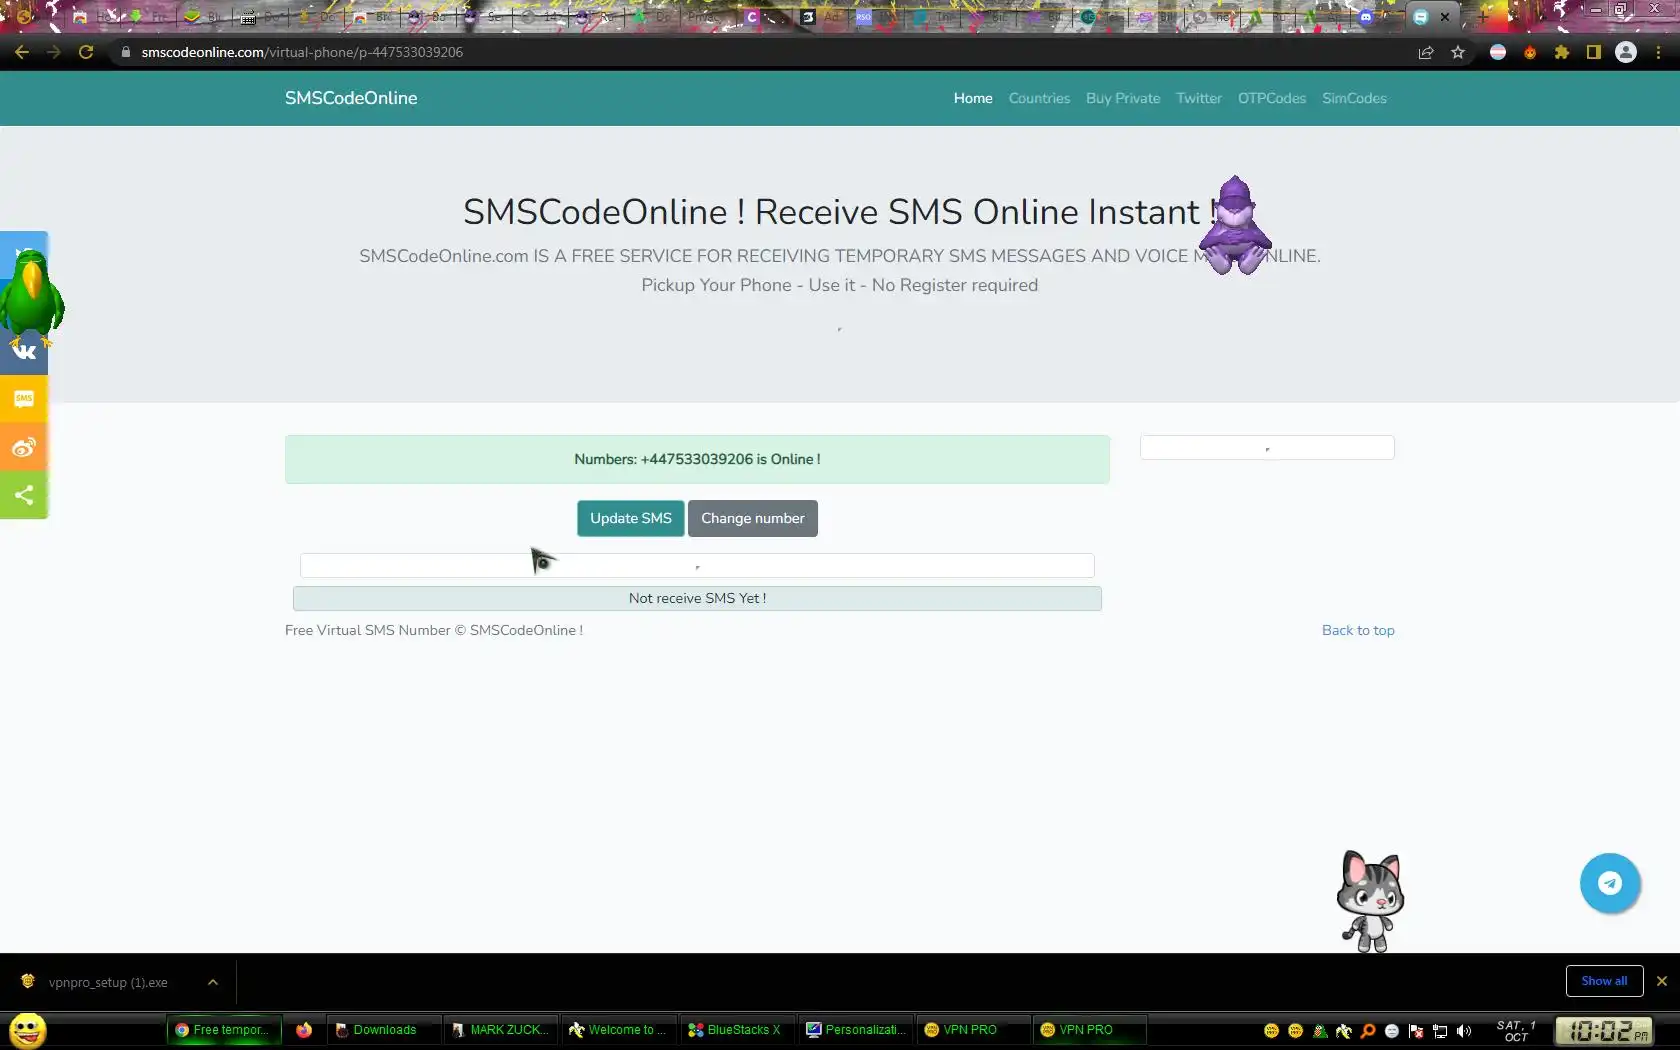Image resolution: width=1680 pixels, height=1050 pixels.
Task: Switch to the Free tempor... Chrome taskbar window
Action: [224, 1030]
